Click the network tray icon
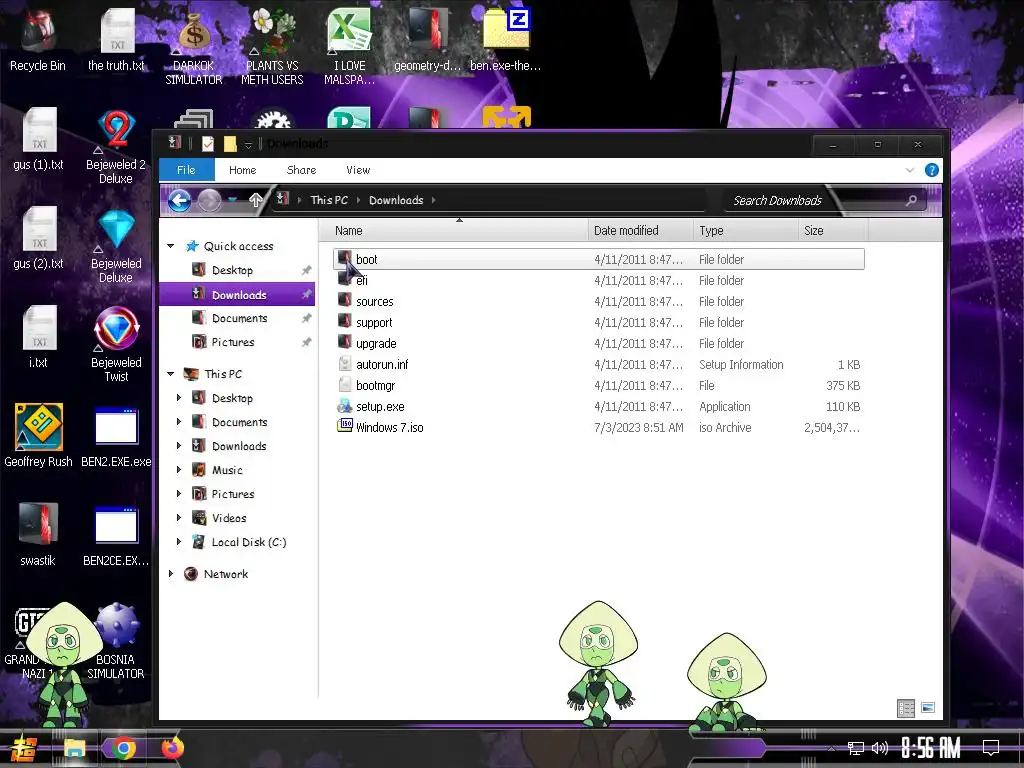The width and height of the screenshot is (1024, 768). point(856,748)
